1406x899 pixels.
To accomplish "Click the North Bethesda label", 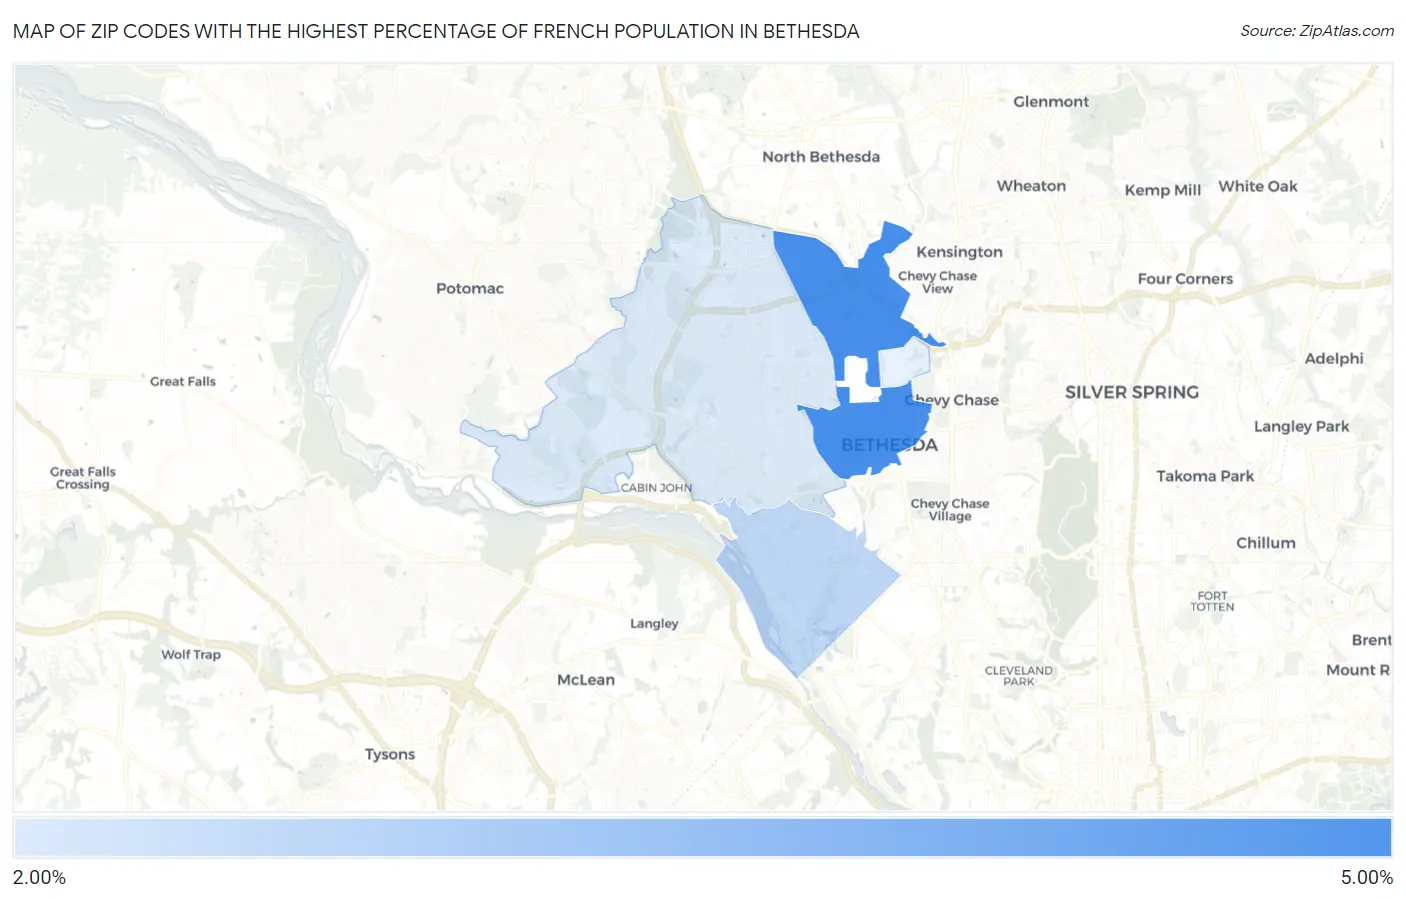I will pyautogui.click(x=821, y=157).
